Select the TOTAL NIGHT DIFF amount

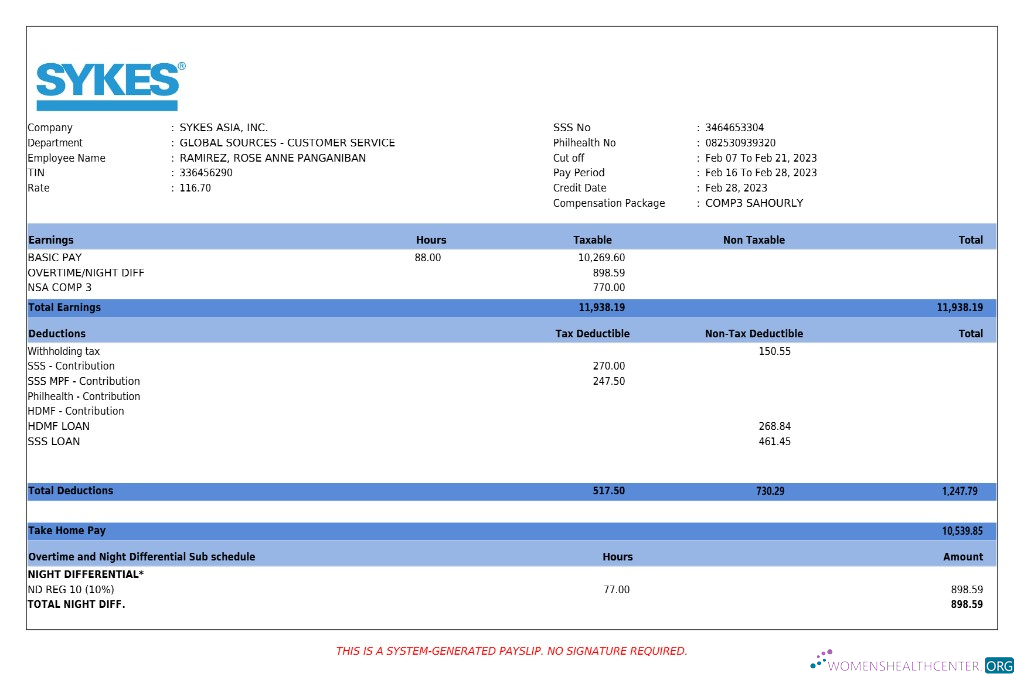(x=967, y=604)
